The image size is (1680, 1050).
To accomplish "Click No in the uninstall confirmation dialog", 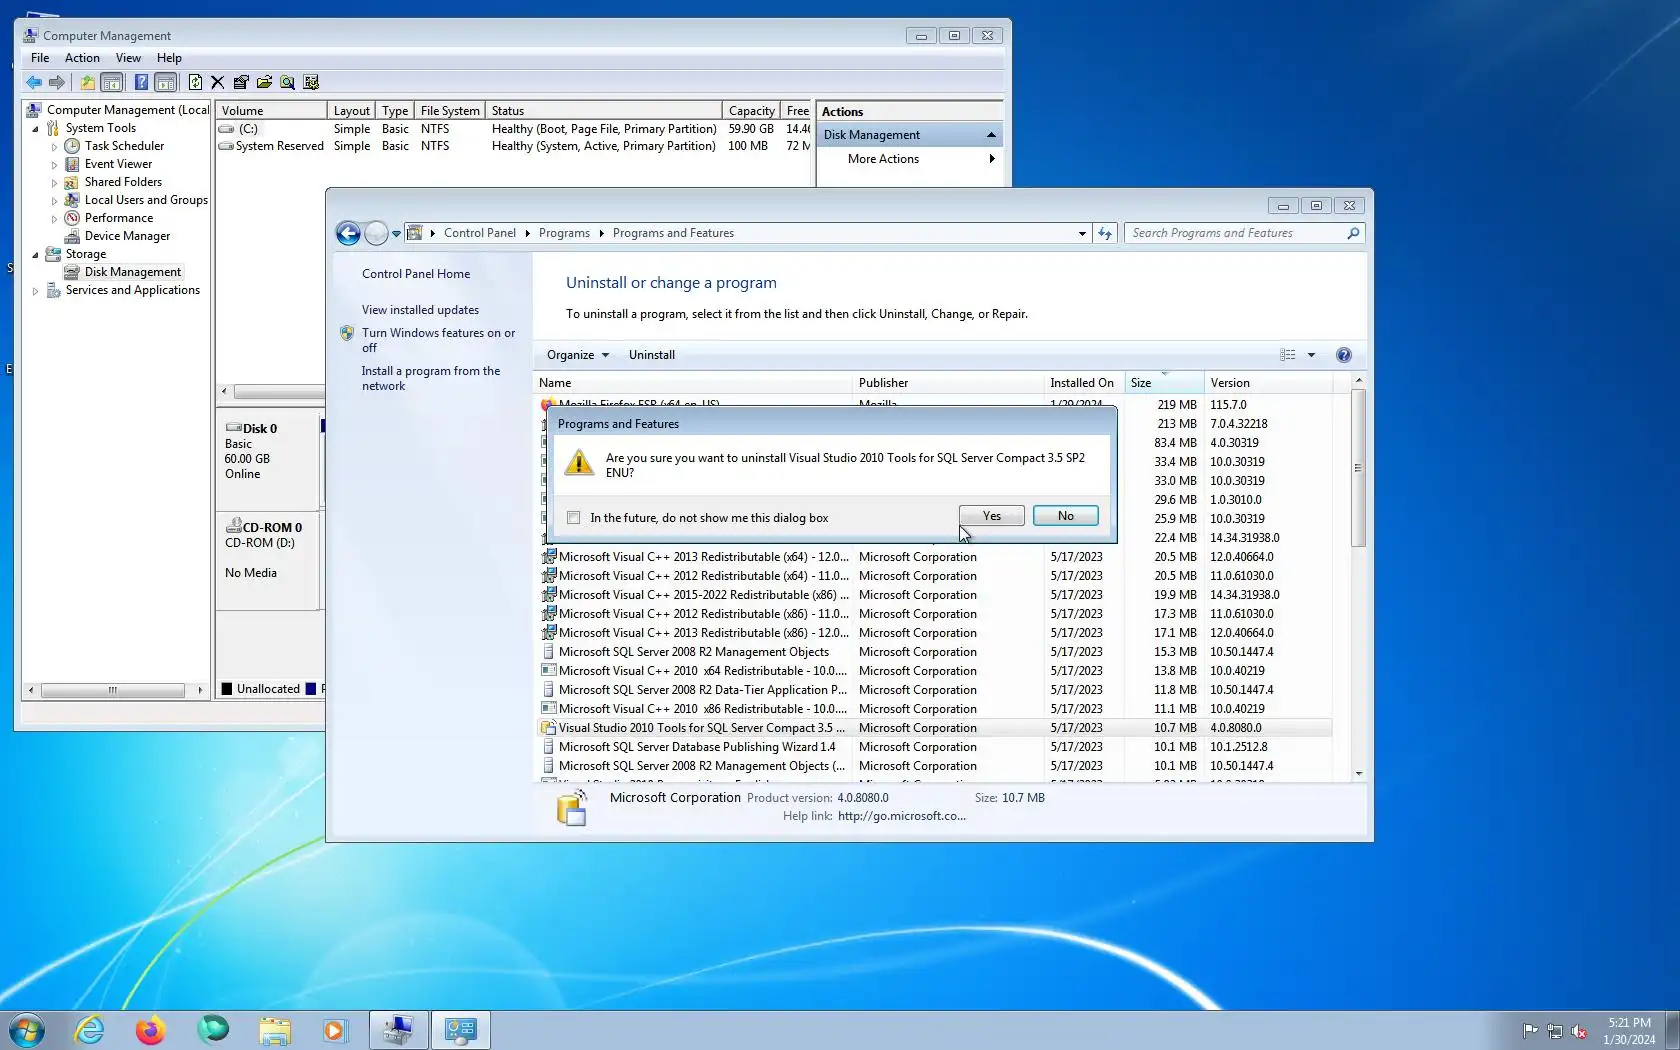I will 1066,516.
